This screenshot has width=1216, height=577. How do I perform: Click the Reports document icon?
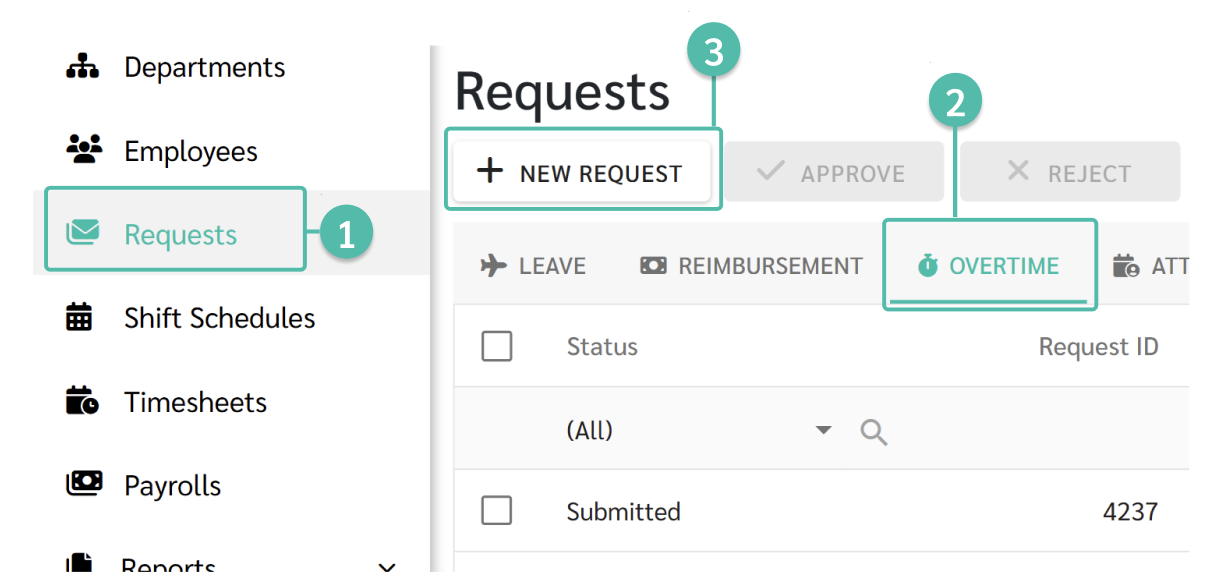(80, 565)
